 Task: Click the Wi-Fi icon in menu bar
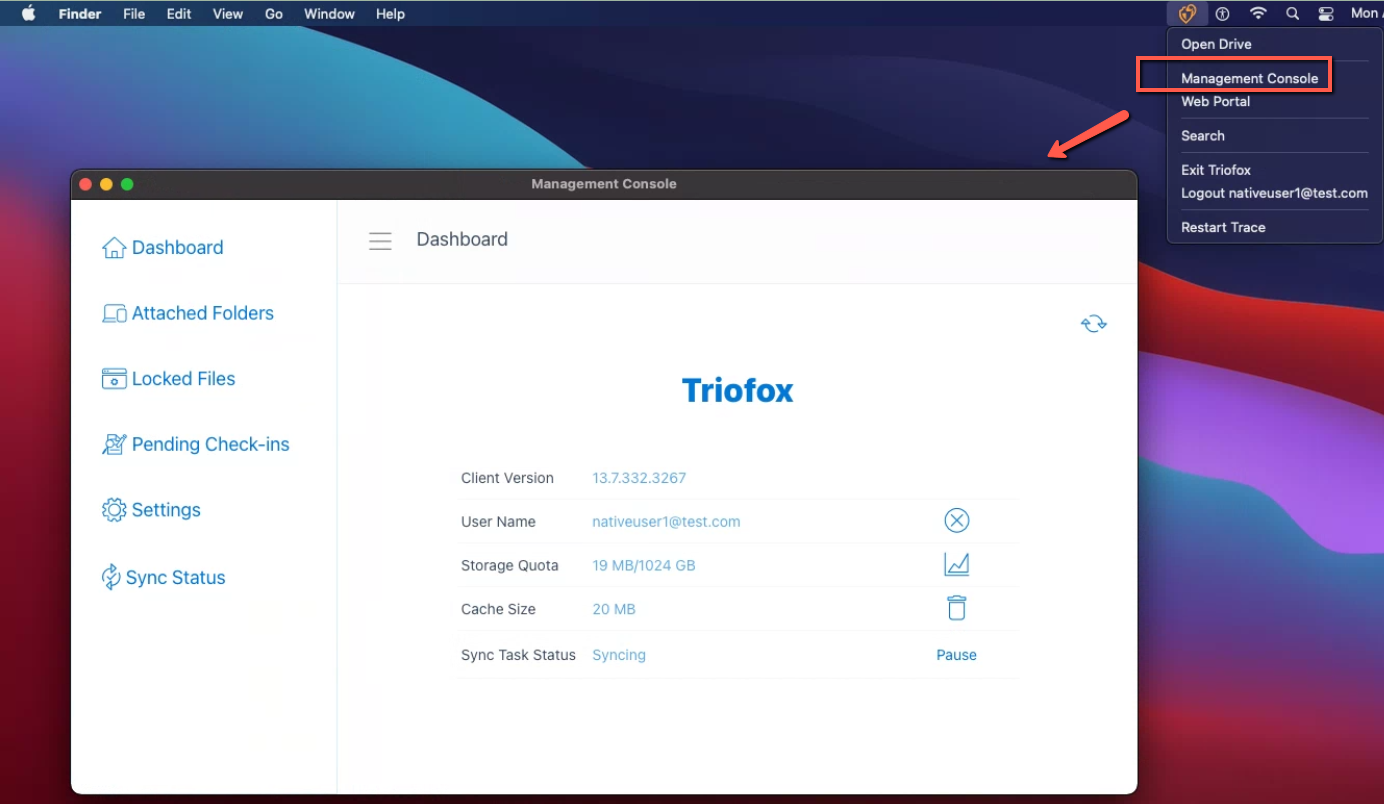coord(1258,14)
